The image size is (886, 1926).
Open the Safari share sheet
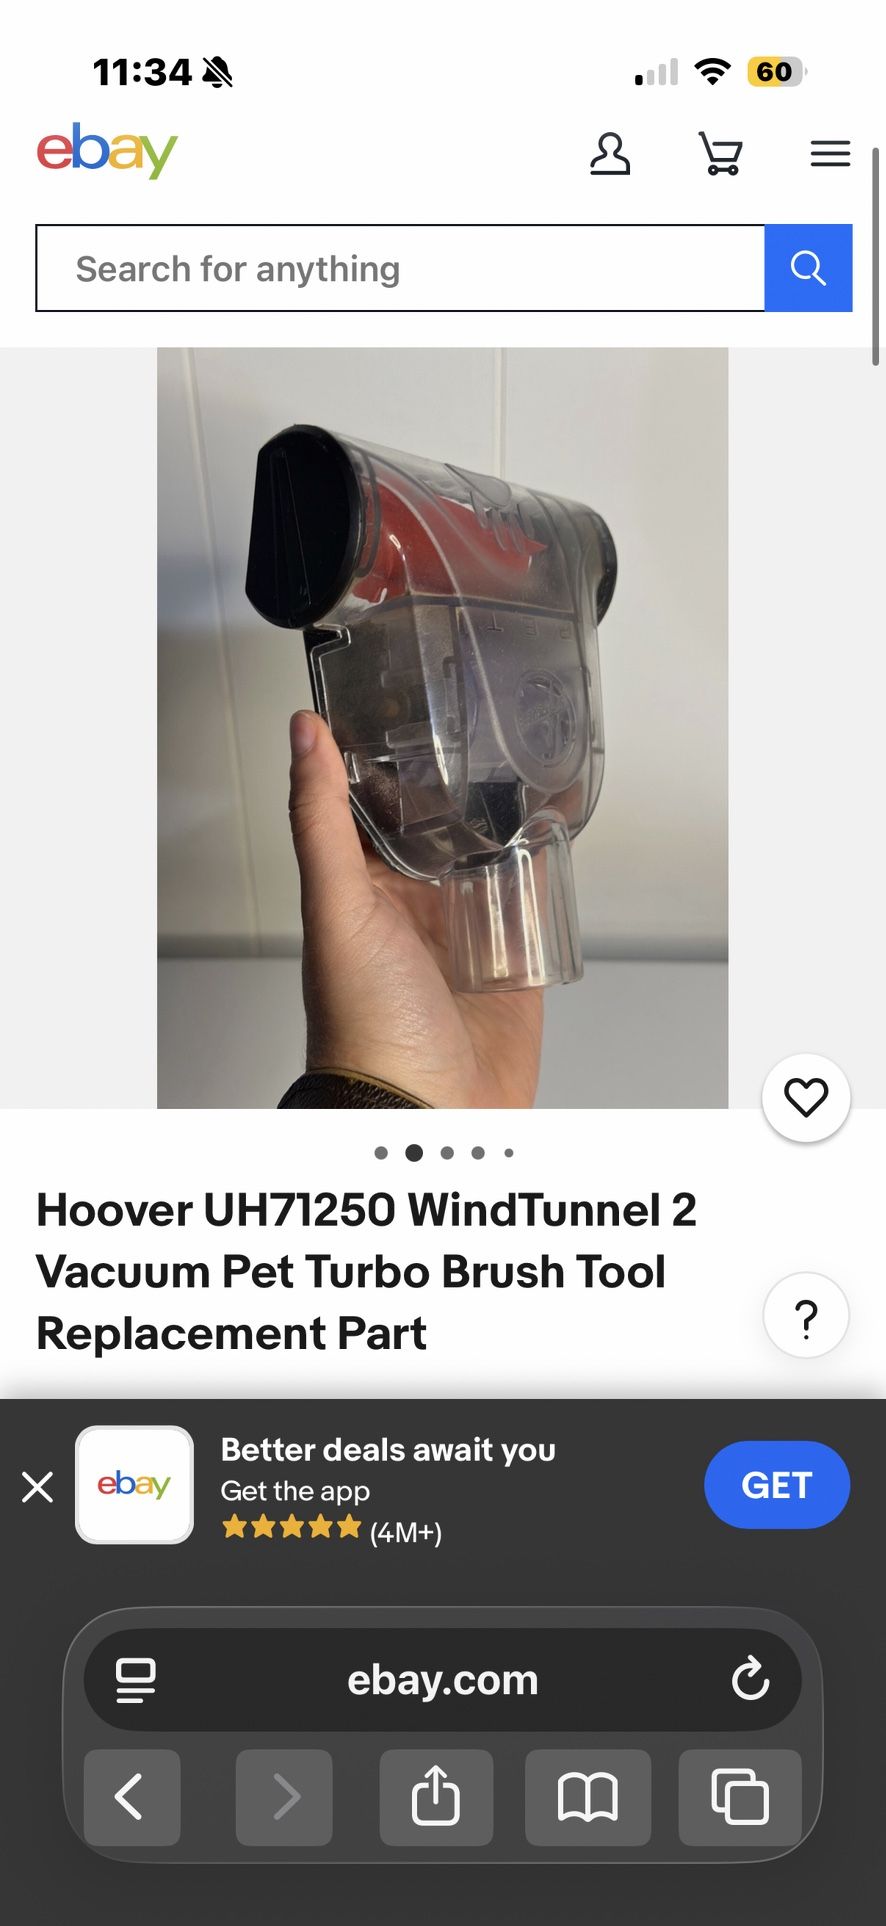click(436, 1797)
